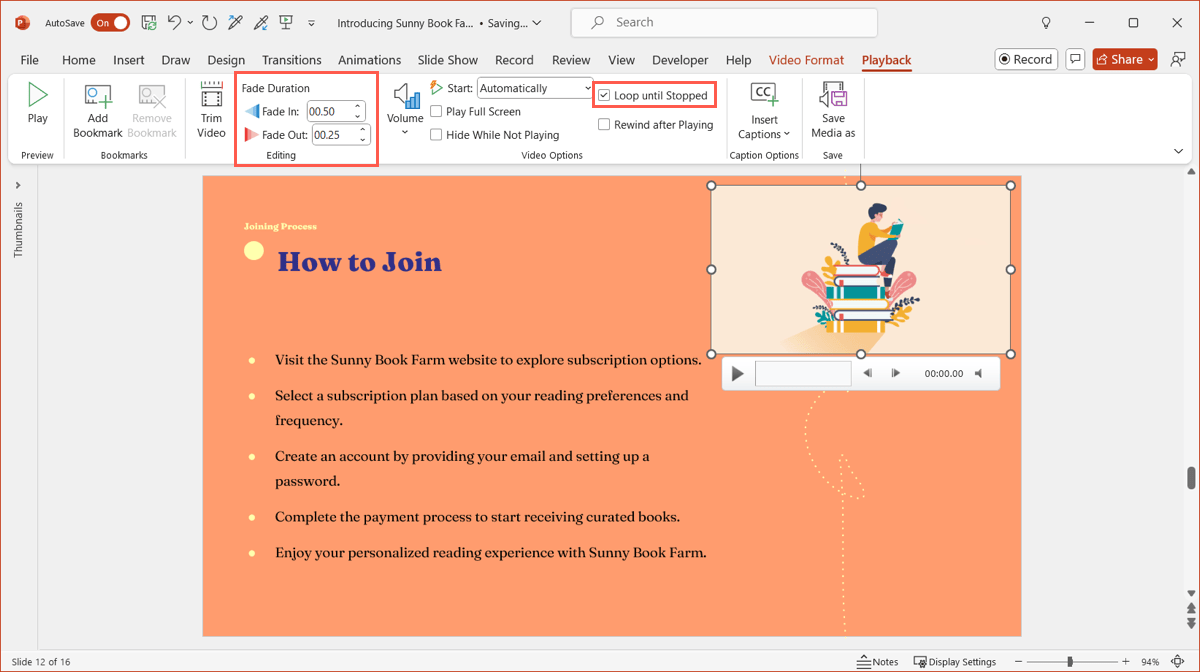1200x672 pixels.
Task: Click zoom in plus button
Action: coord(1126,661)
